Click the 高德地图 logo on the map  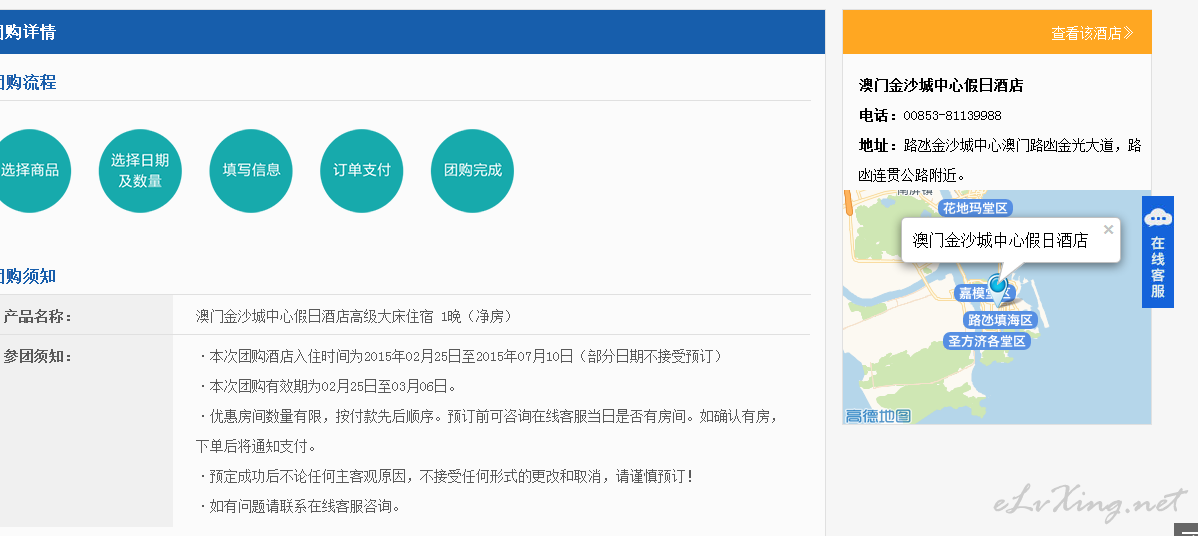879,416
